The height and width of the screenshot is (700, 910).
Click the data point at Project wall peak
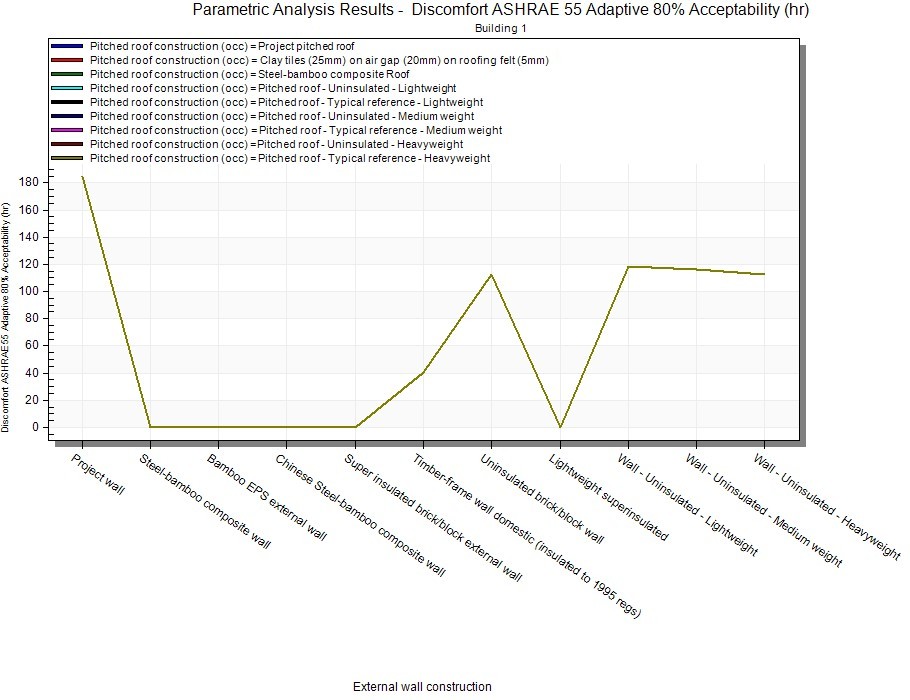[82, 176]
